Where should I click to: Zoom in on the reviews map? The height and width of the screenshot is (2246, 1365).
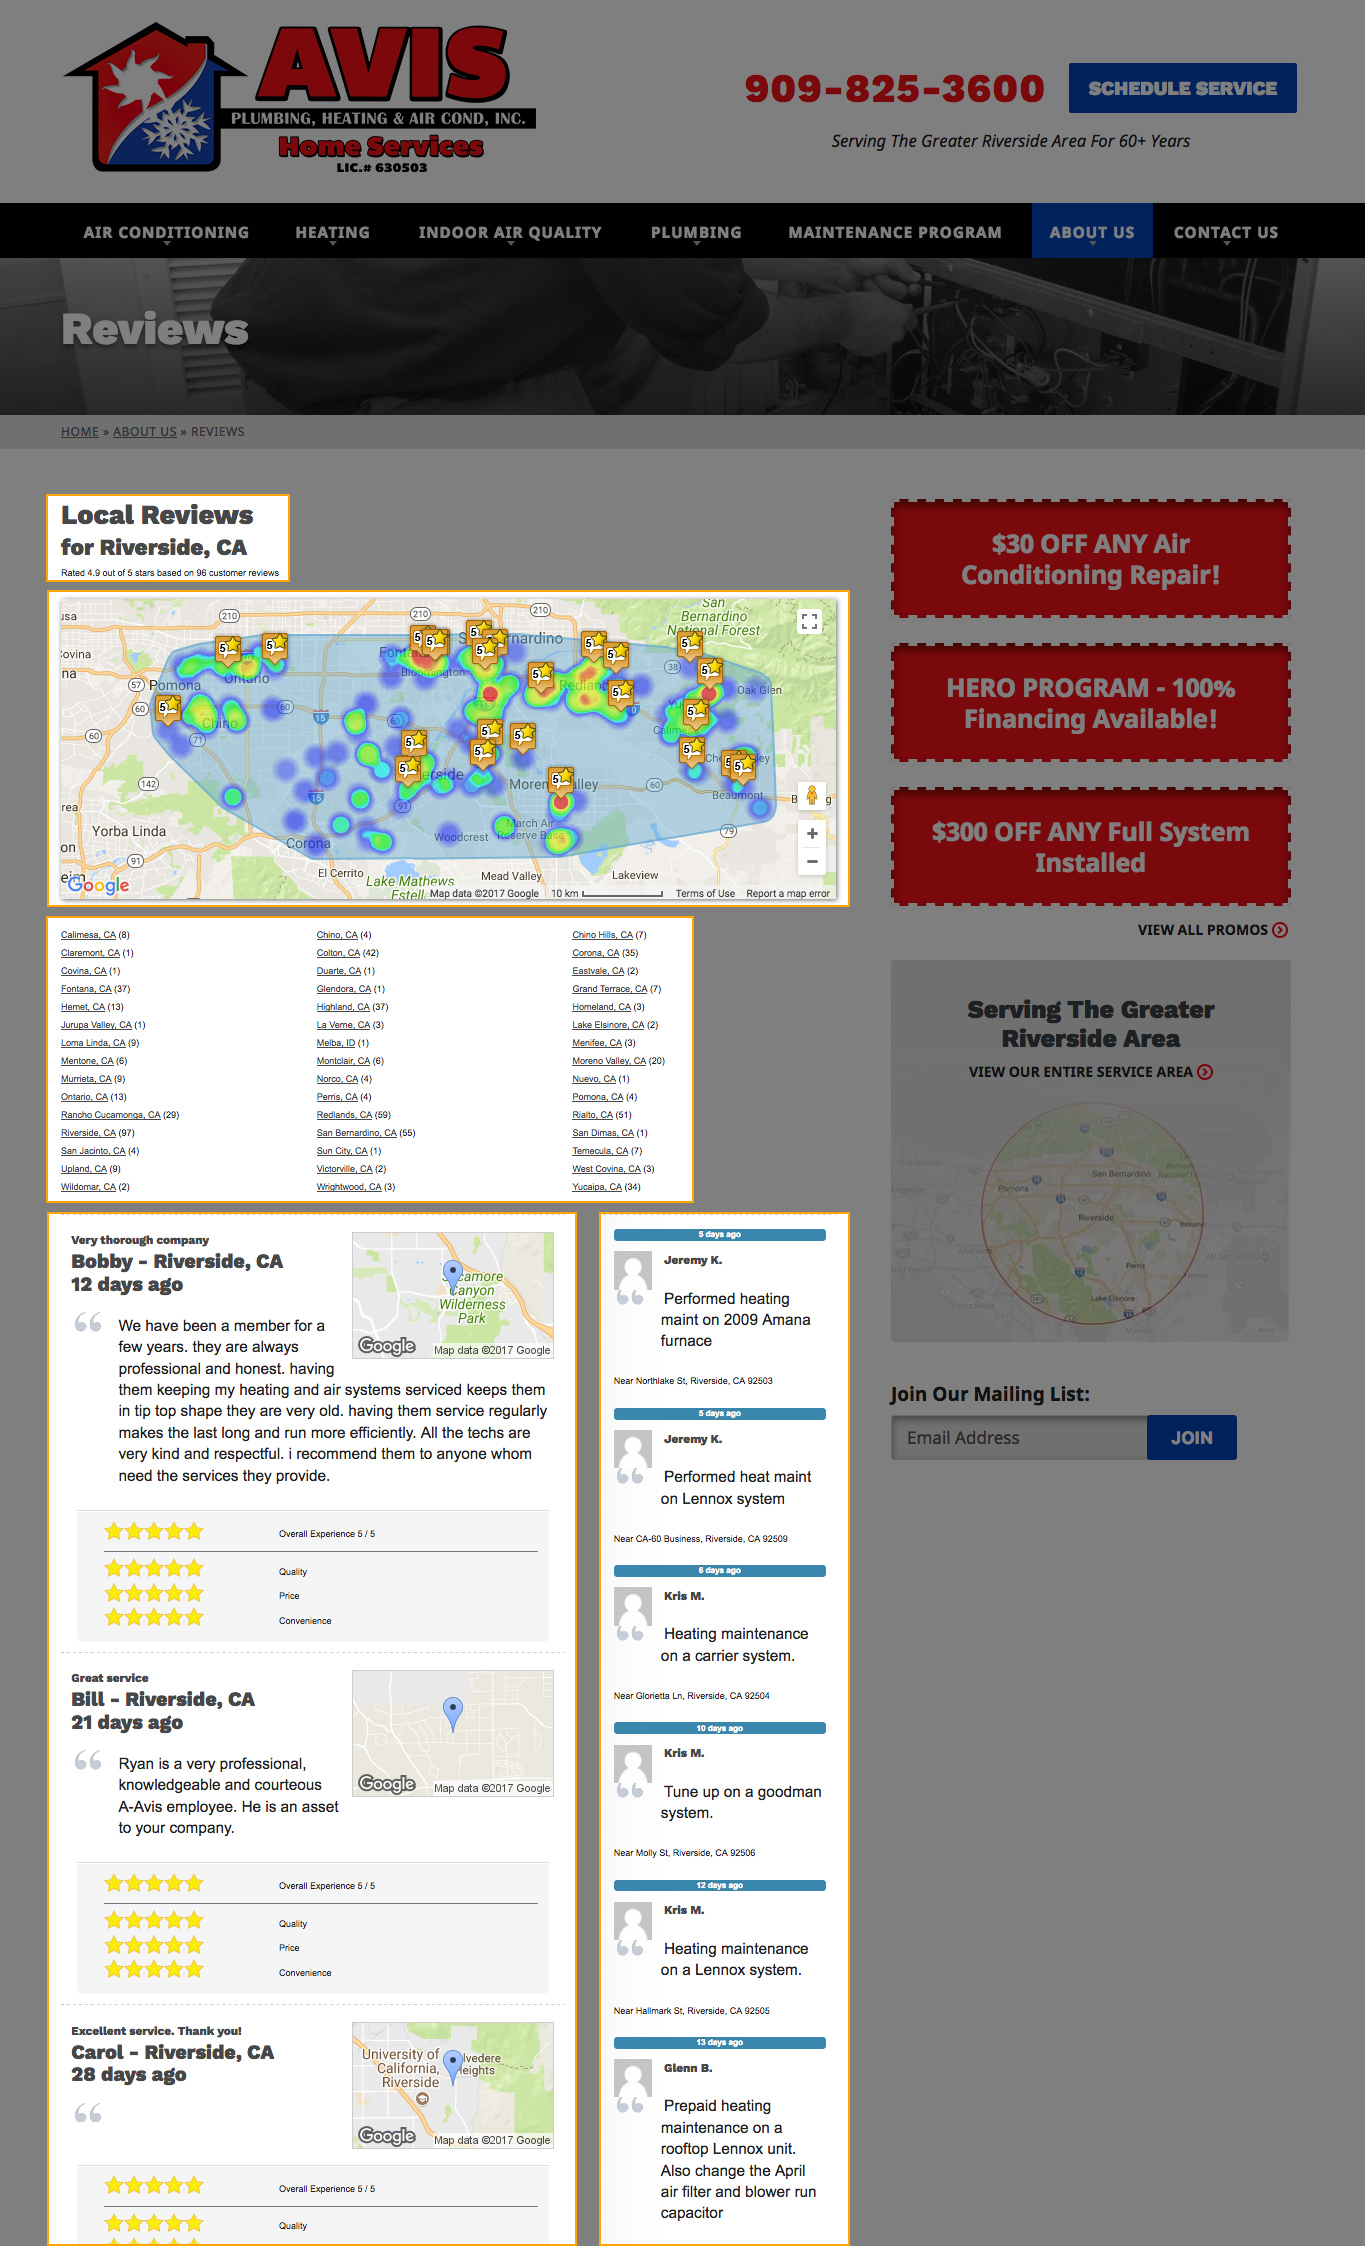(x=811, y=834)
